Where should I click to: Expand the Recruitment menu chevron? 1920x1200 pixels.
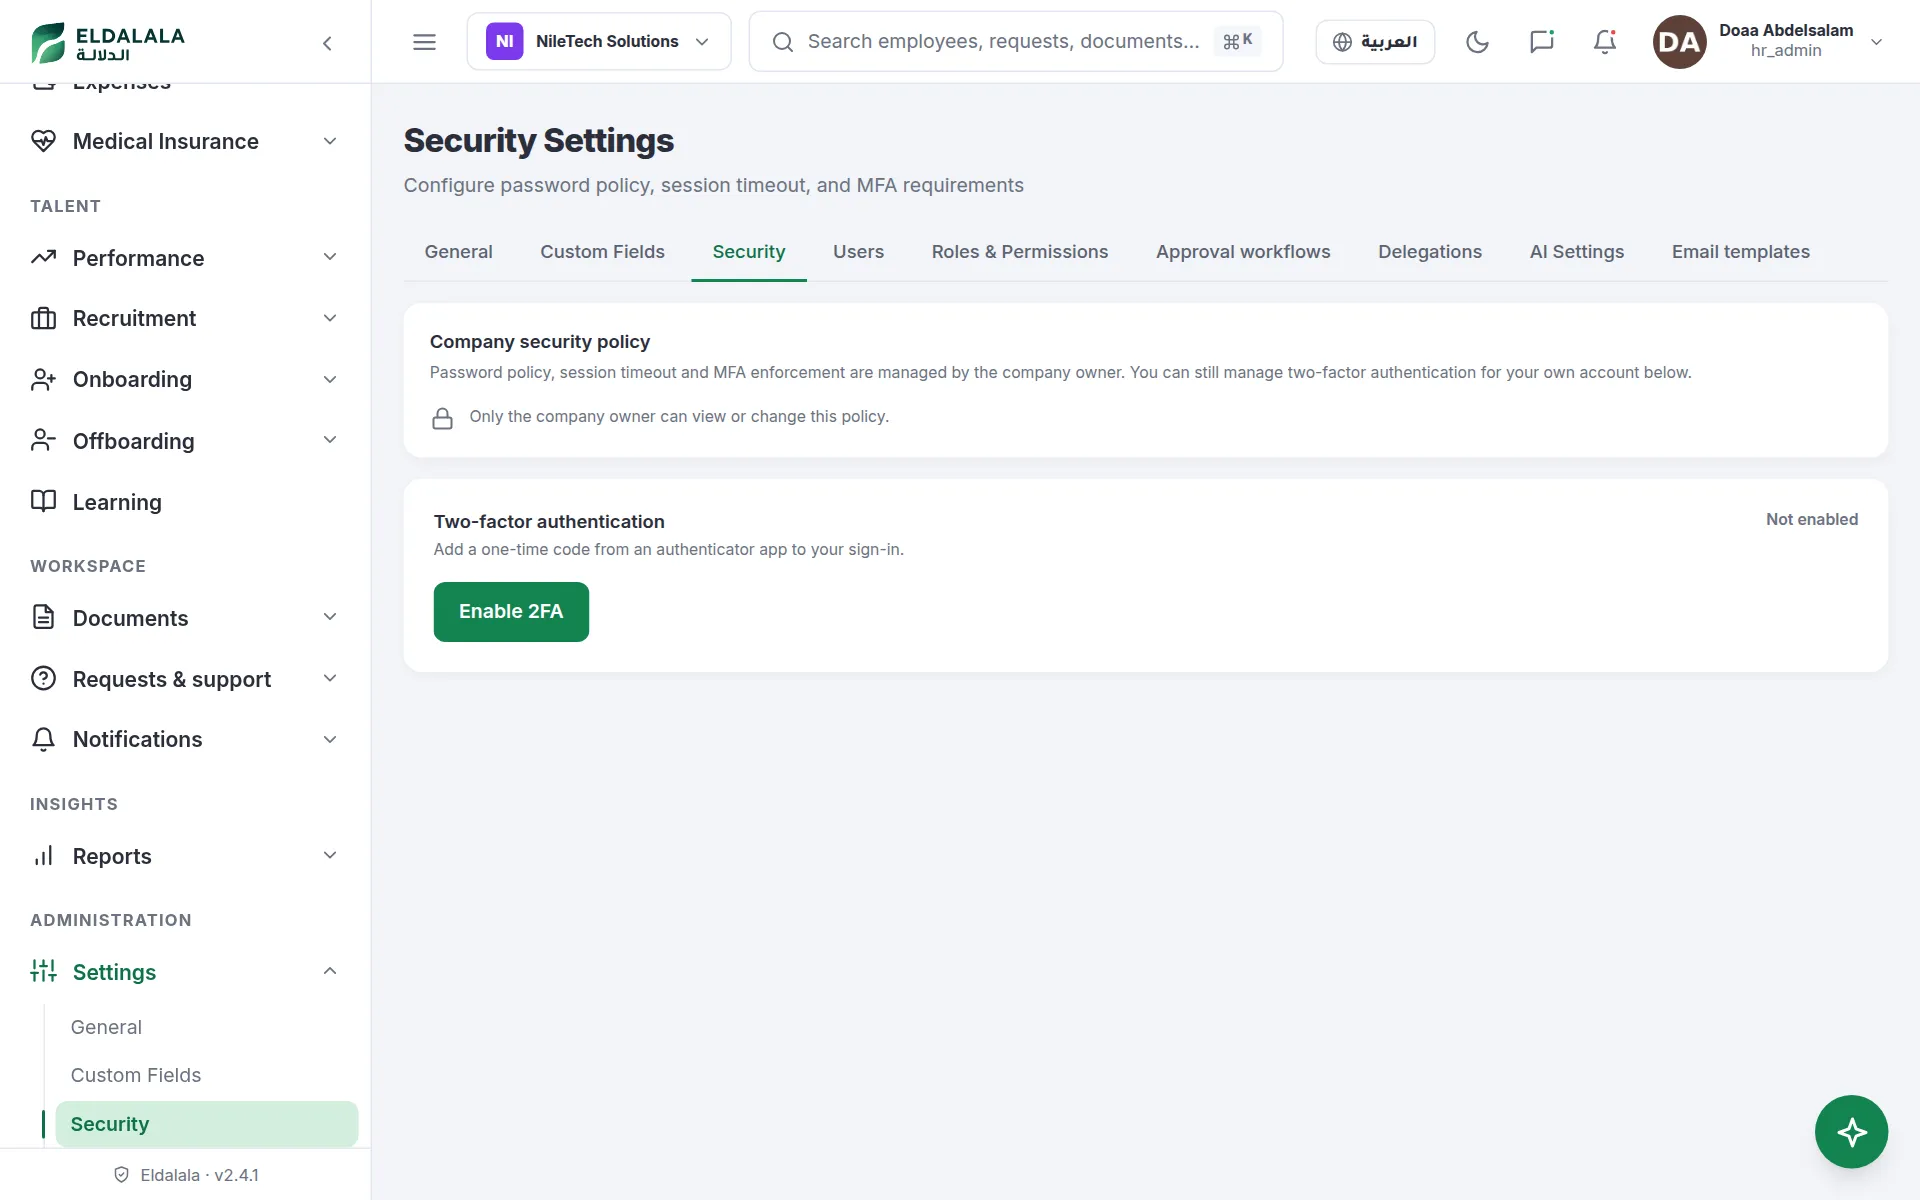(x=330, y=318)
